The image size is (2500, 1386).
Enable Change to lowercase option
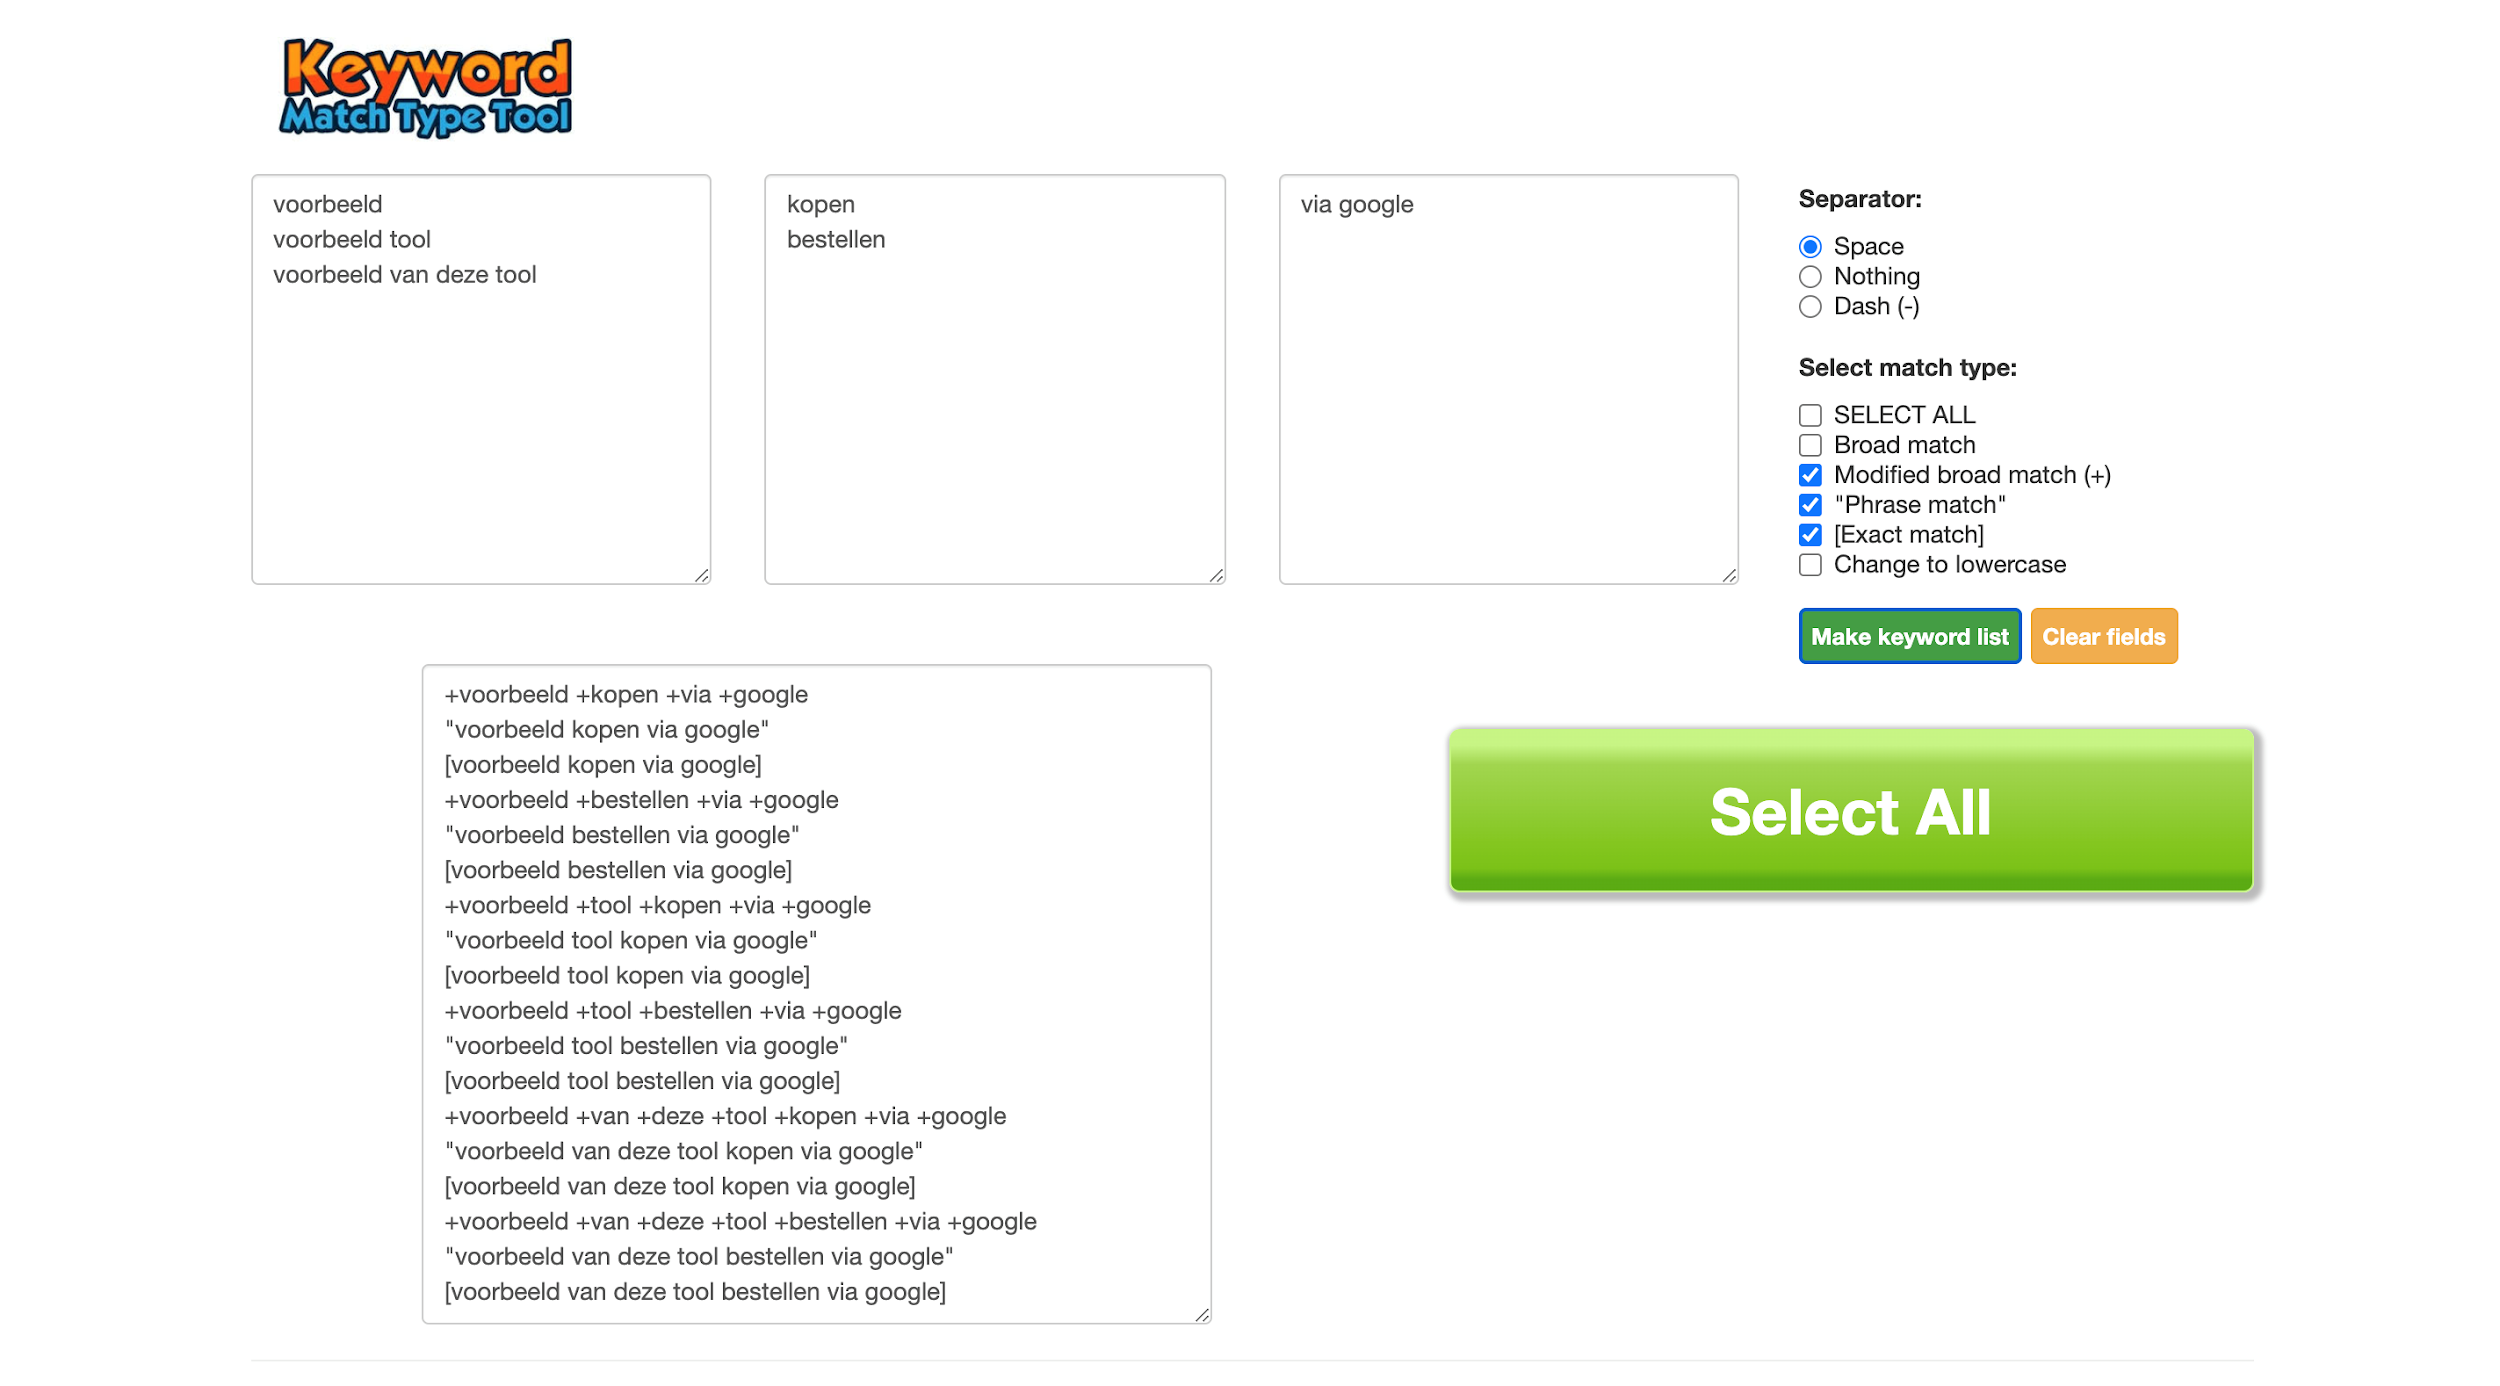pyautogui.click(x=1809, y=565)
